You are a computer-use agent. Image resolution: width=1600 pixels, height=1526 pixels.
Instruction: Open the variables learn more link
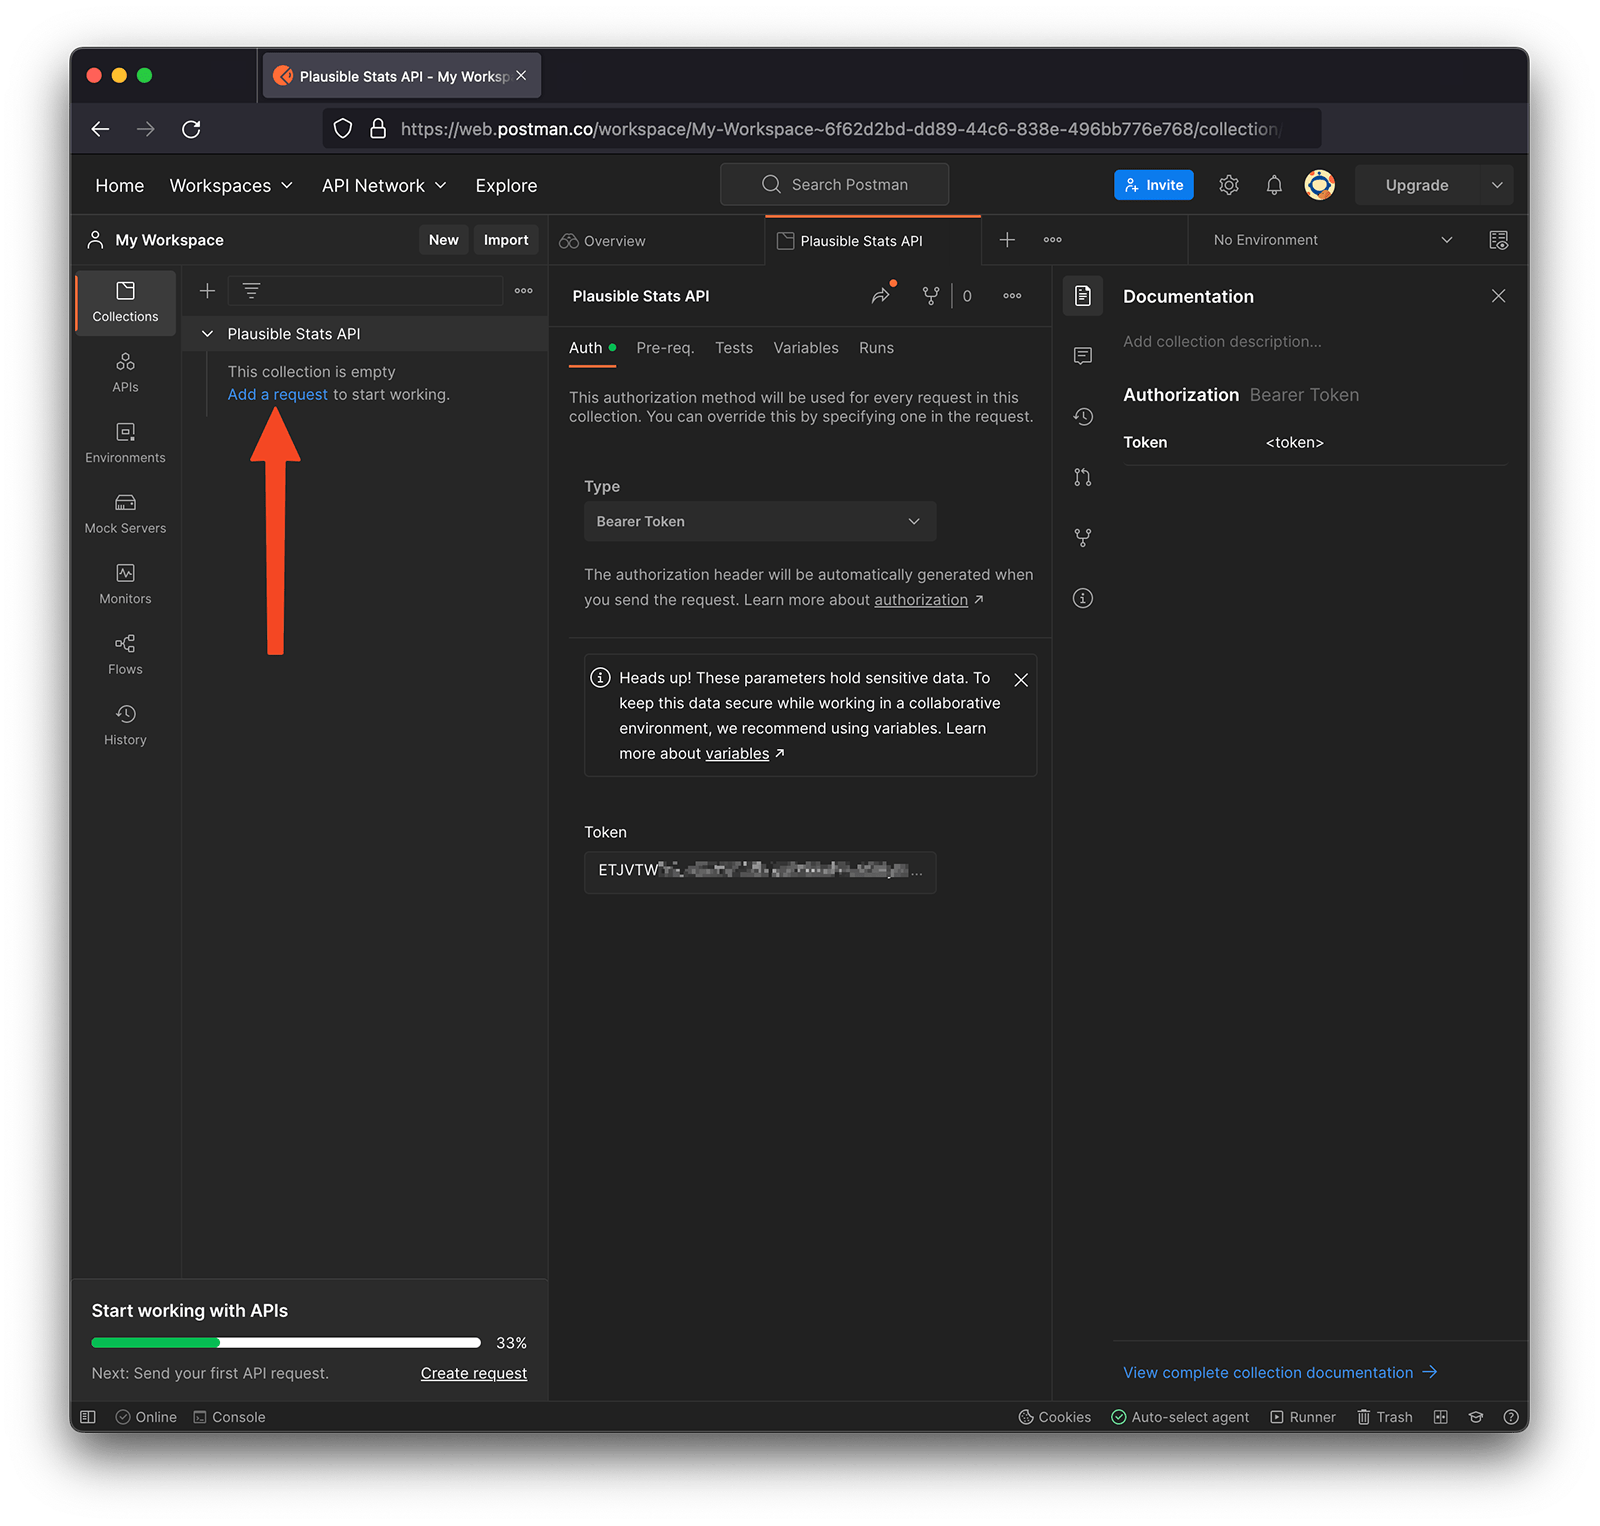point(737,754)
